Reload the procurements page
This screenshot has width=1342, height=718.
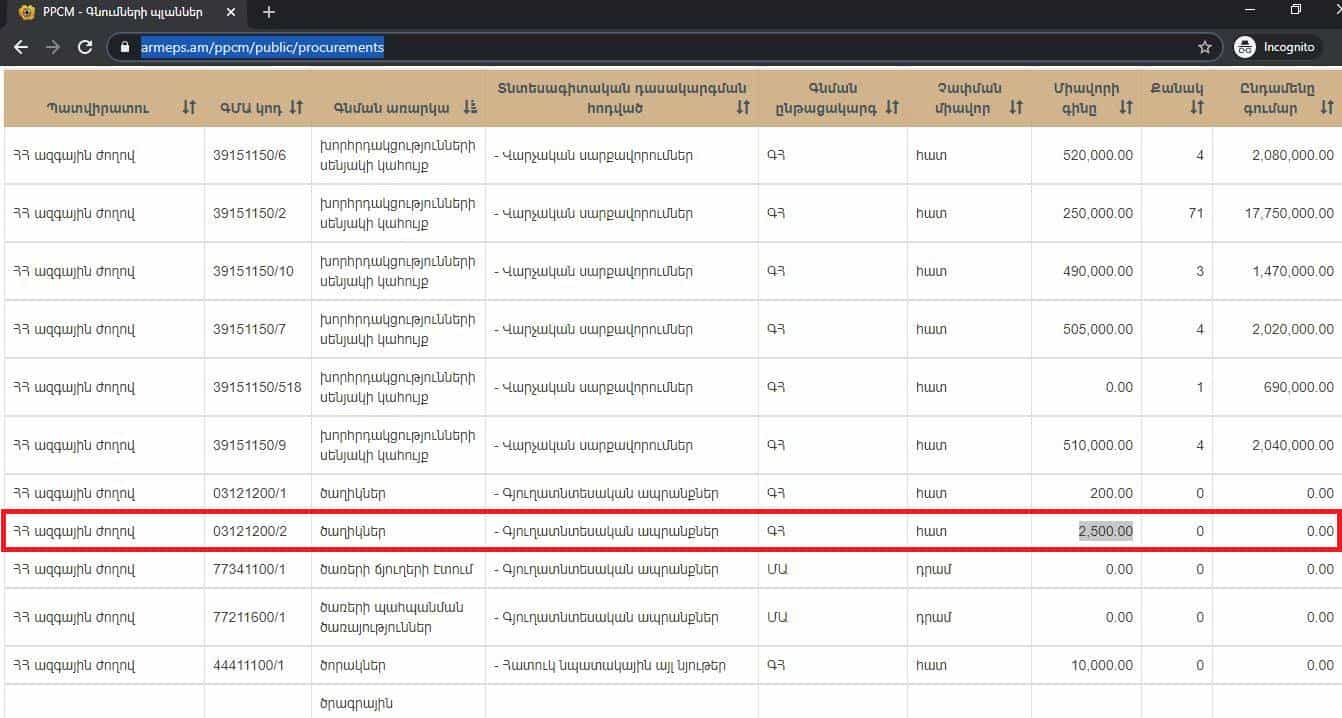85,47
